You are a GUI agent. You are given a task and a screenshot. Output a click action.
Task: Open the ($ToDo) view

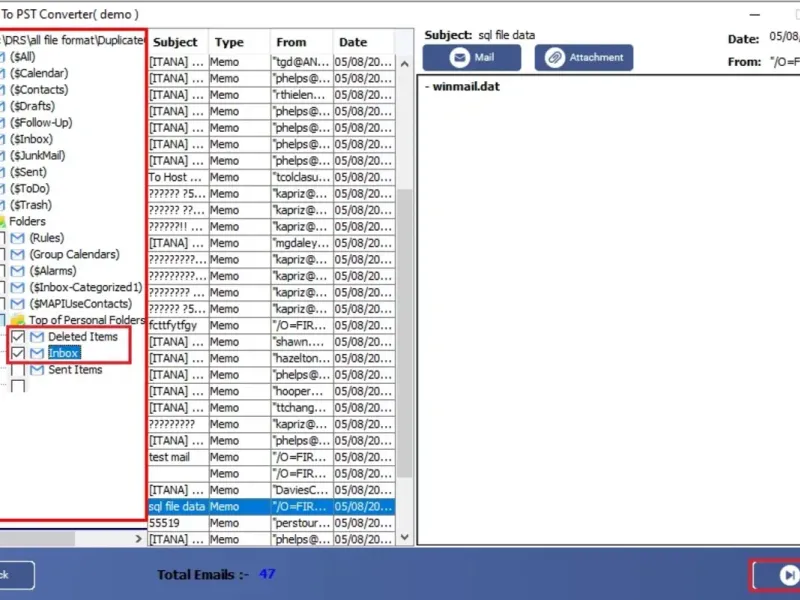click(x=30, y=188)
